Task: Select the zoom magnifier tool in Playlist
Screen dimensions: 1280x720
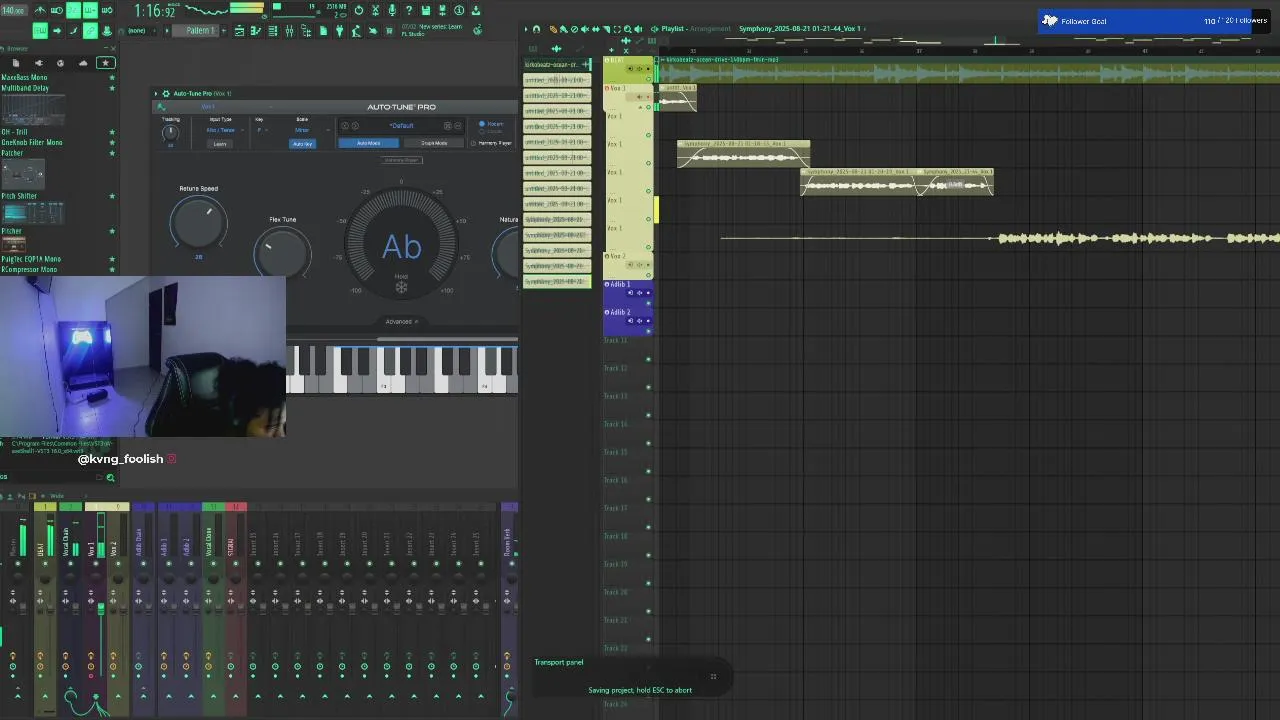Action: pyautogui.click(x=628, y=29)
